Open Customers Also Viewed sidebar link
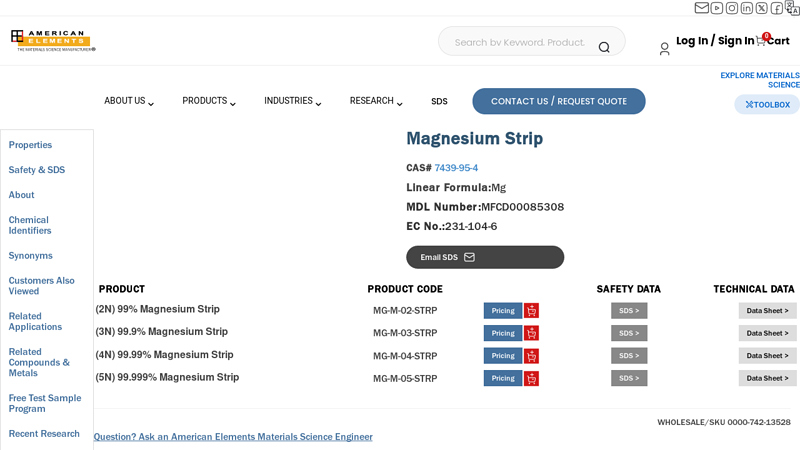800x450 pixels. coord(41,286)
